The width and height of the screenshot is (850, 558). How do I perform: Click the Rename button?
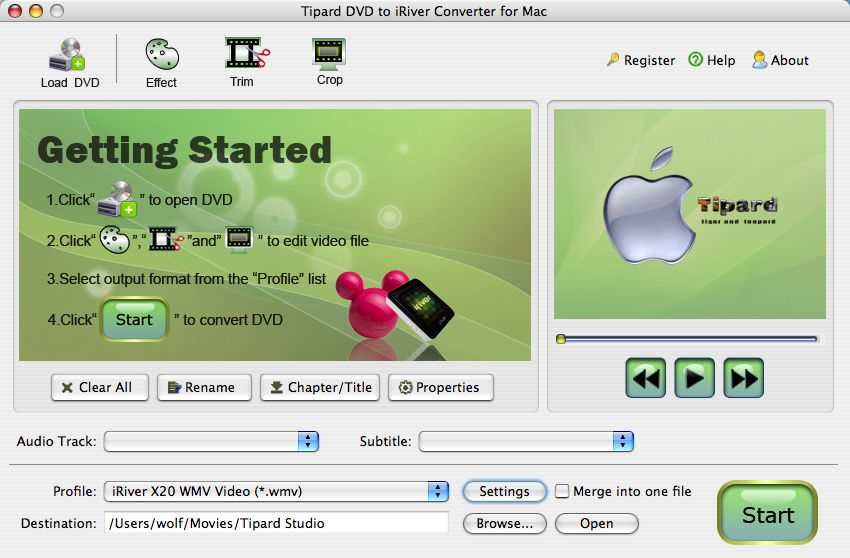[204, 387]
